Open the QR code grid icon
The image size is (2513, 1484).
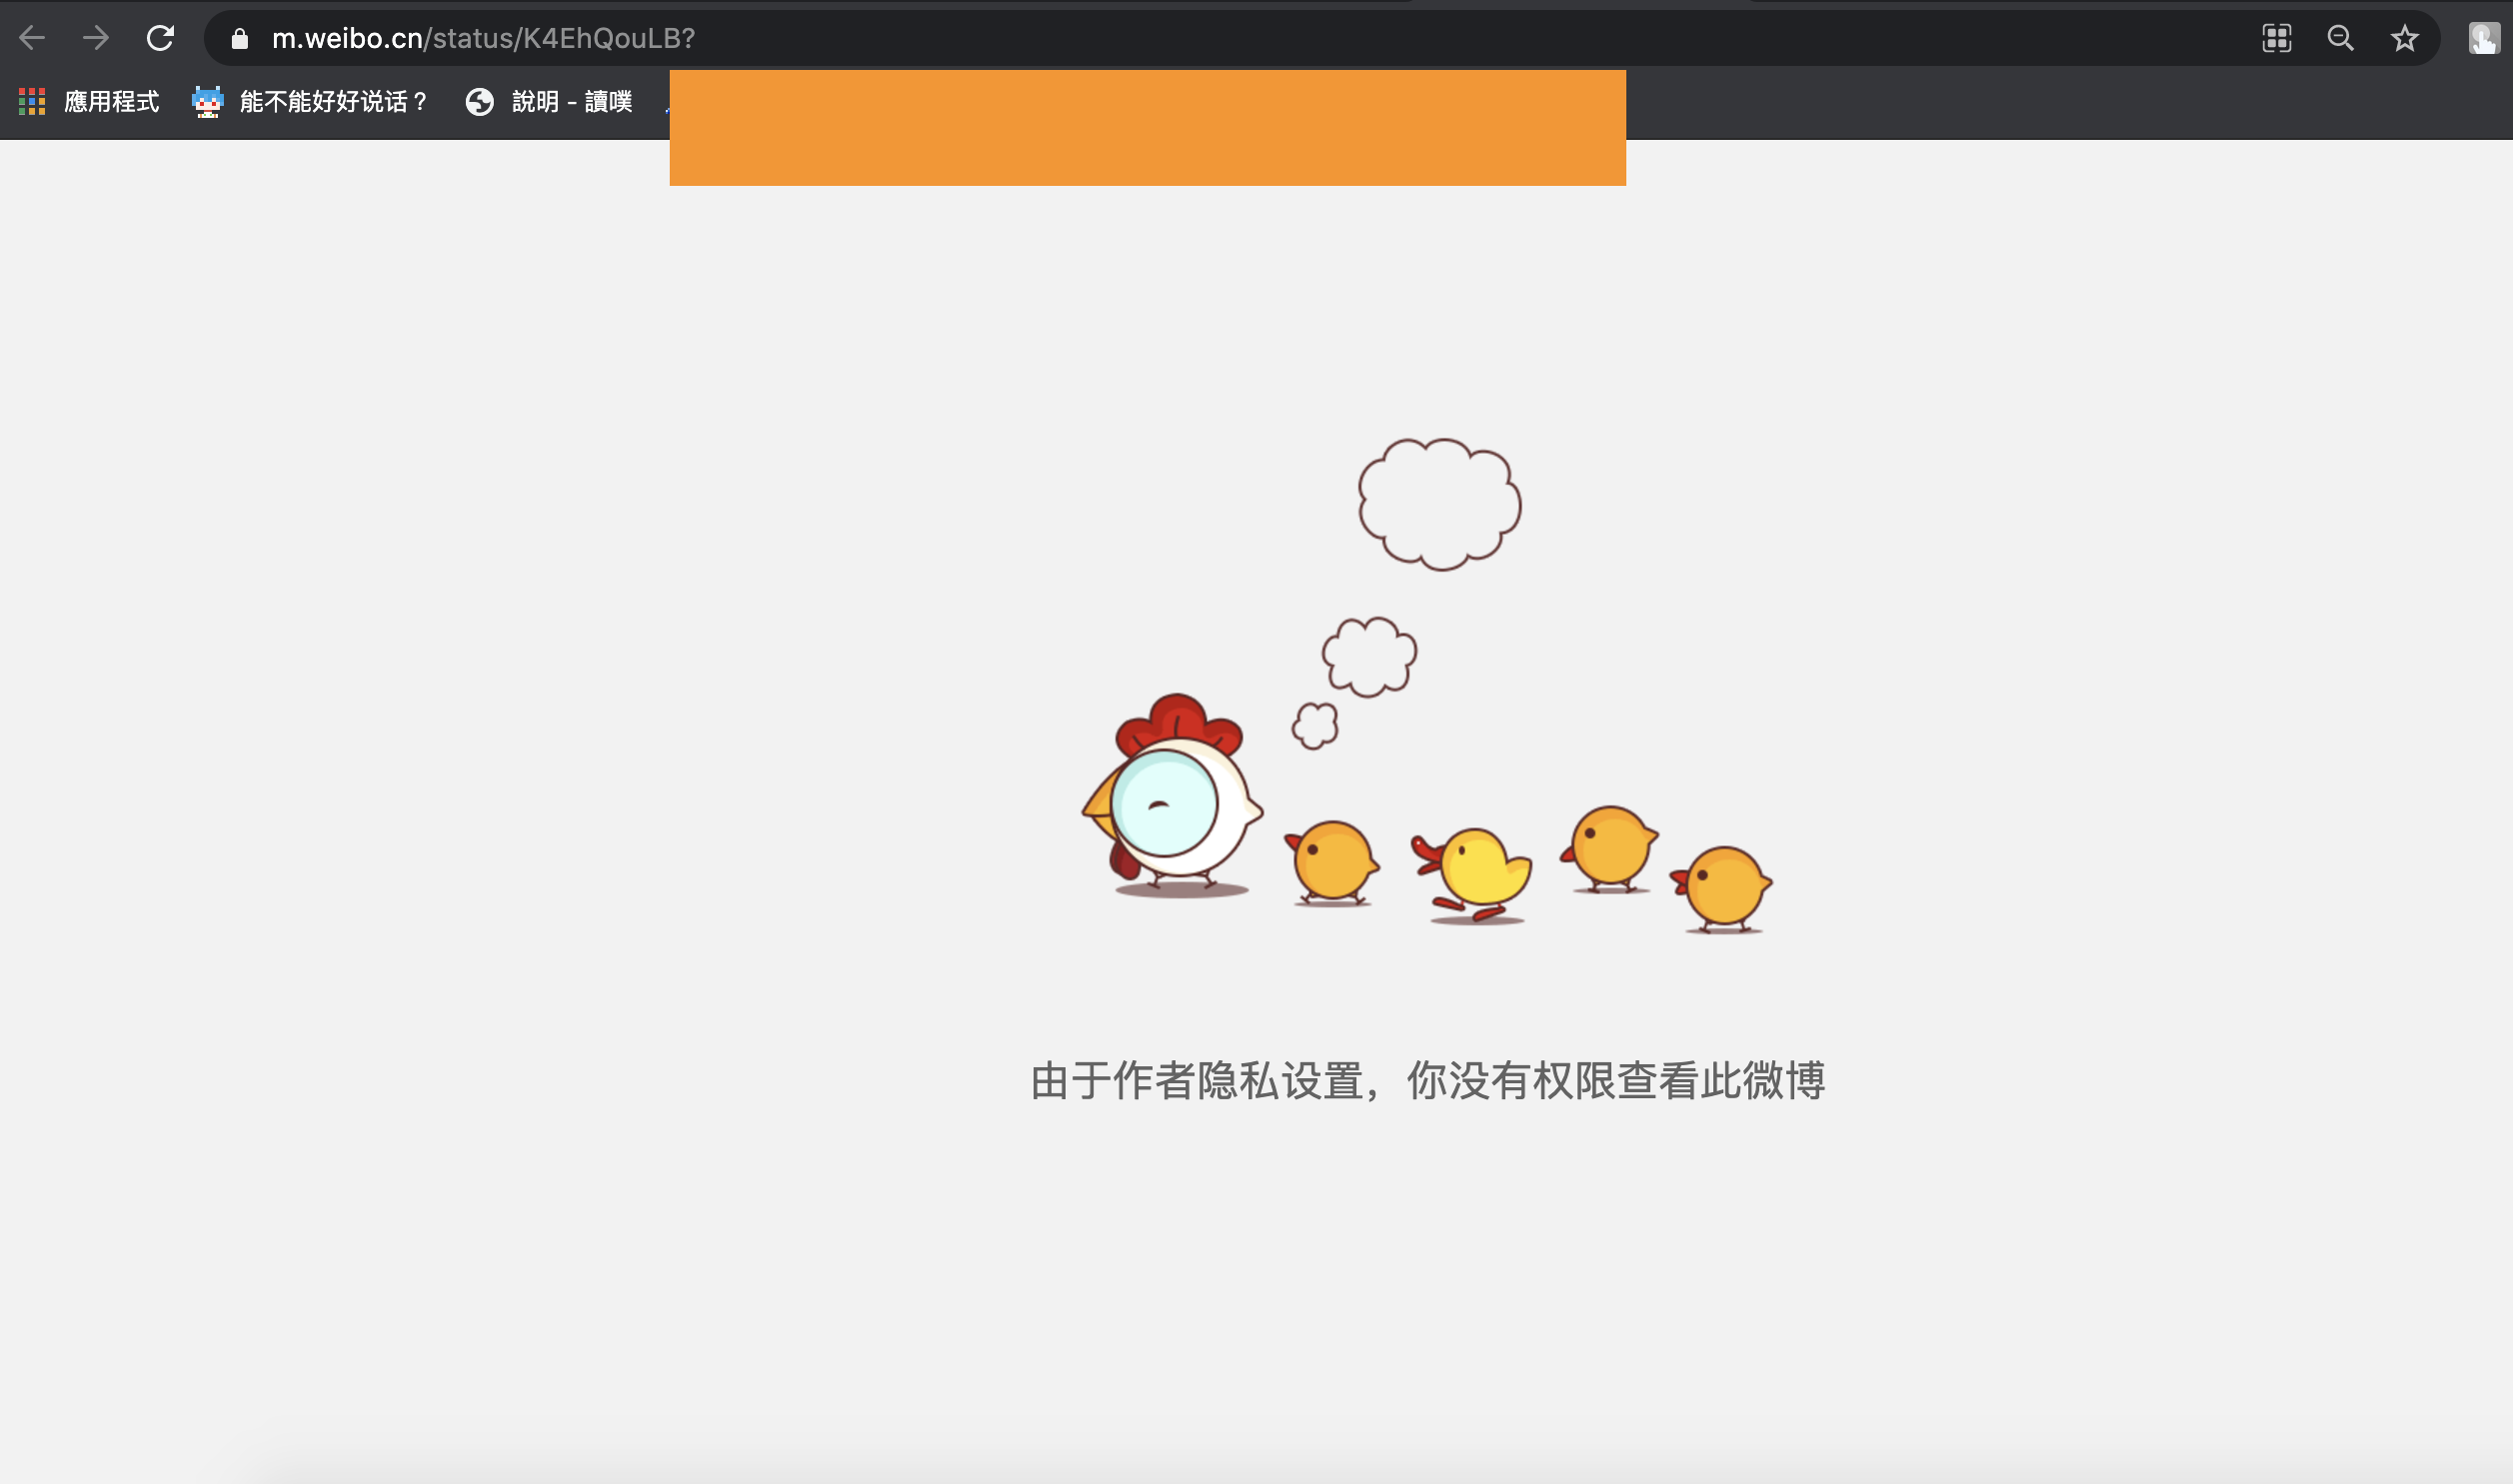[2277, 38]
